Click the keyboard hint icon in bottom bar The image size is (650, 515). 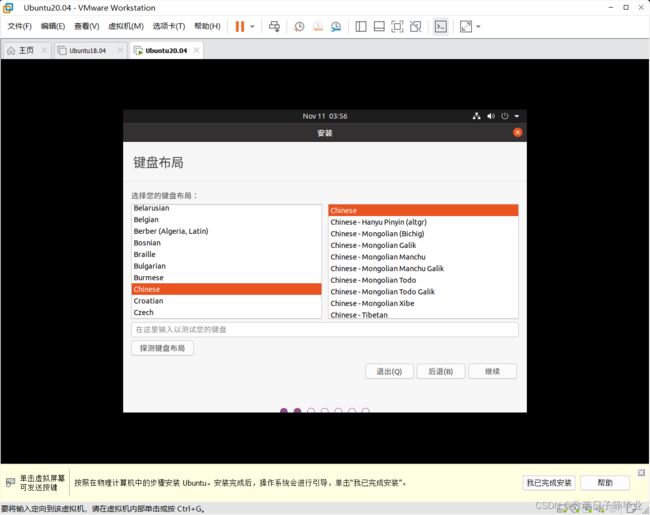tap(10, 482)
